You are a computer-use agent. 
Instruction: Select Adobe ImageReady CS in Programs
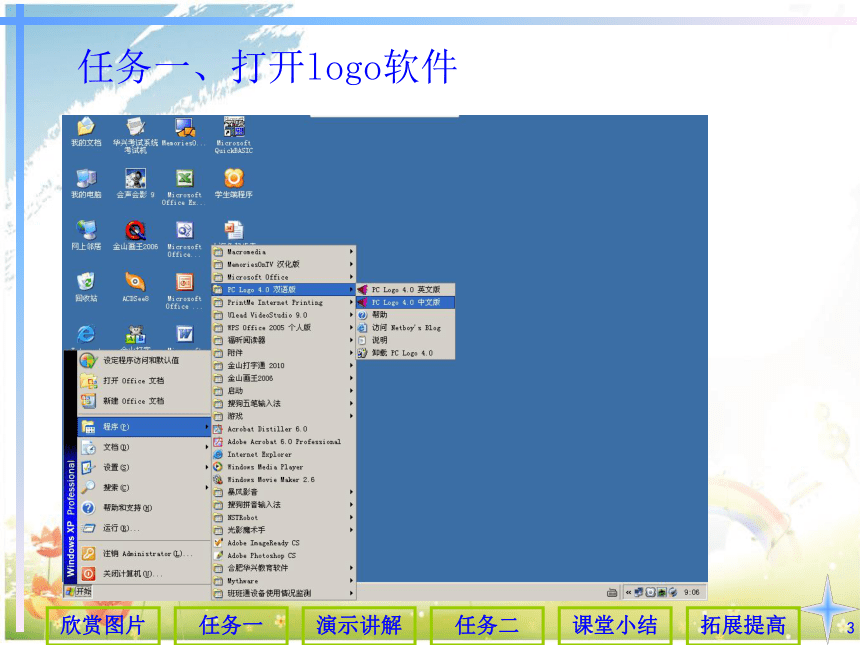click(x=284, y=542)
